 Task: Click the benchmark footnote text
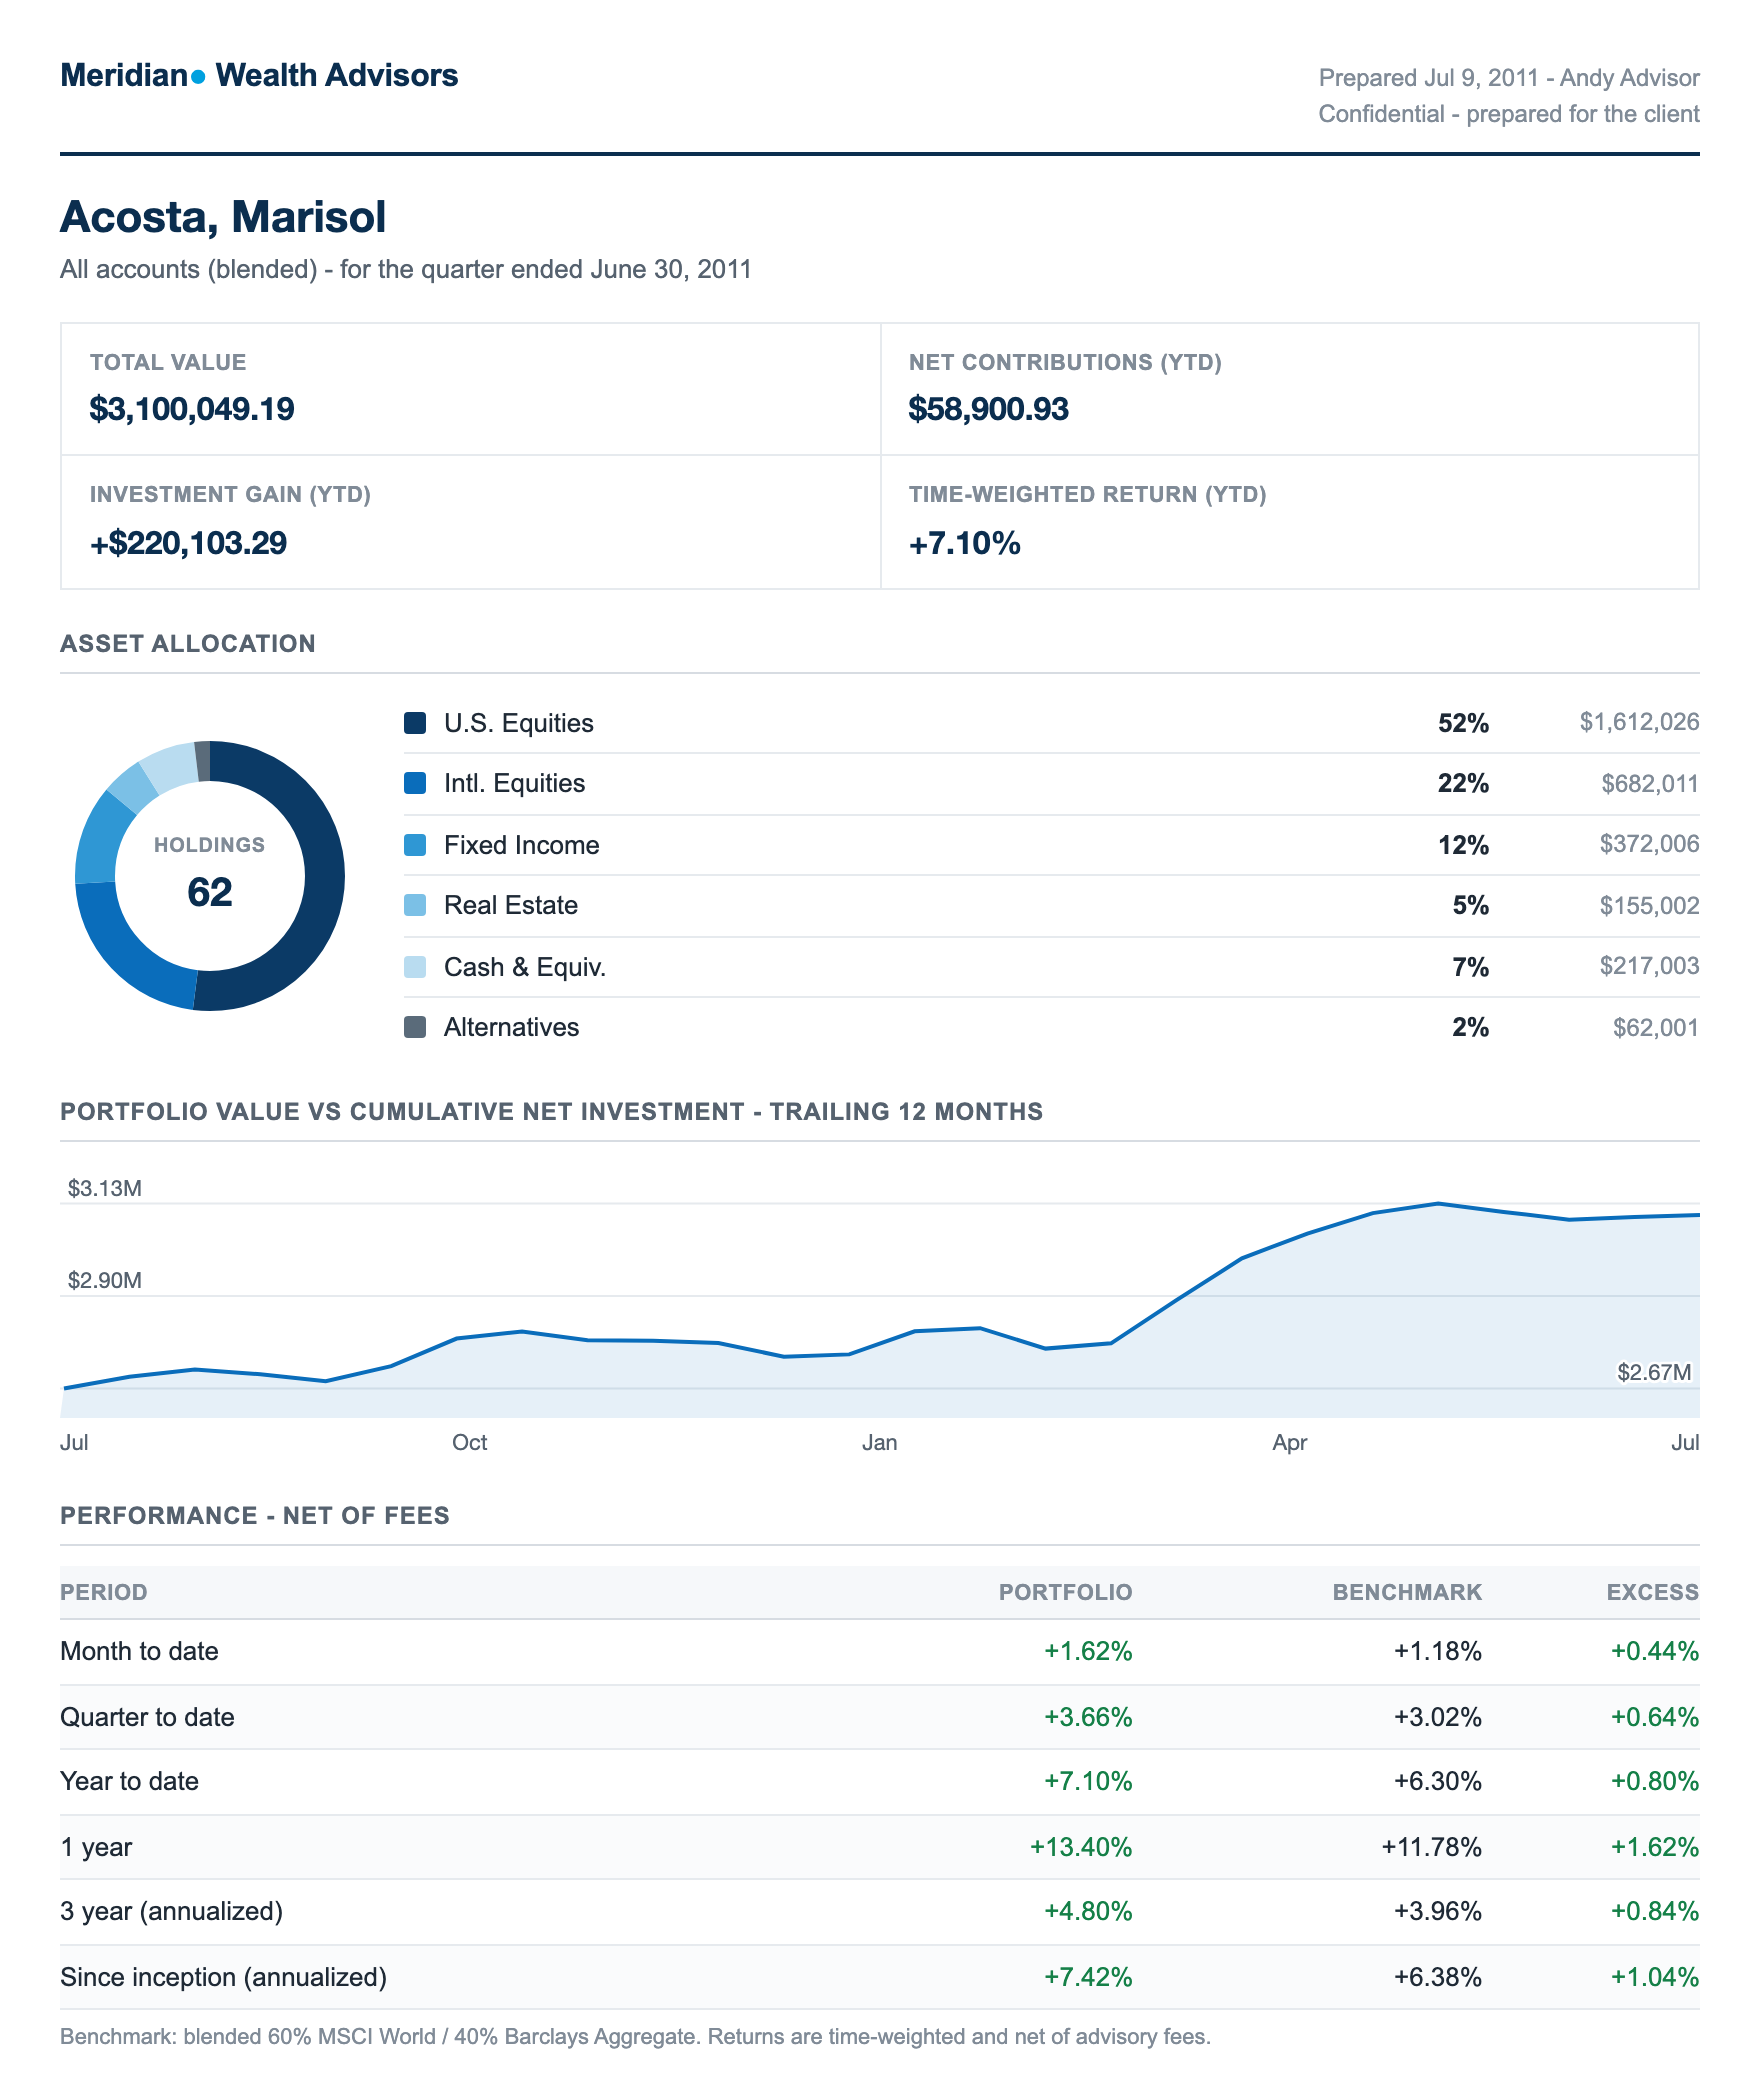click(635, 2037)
